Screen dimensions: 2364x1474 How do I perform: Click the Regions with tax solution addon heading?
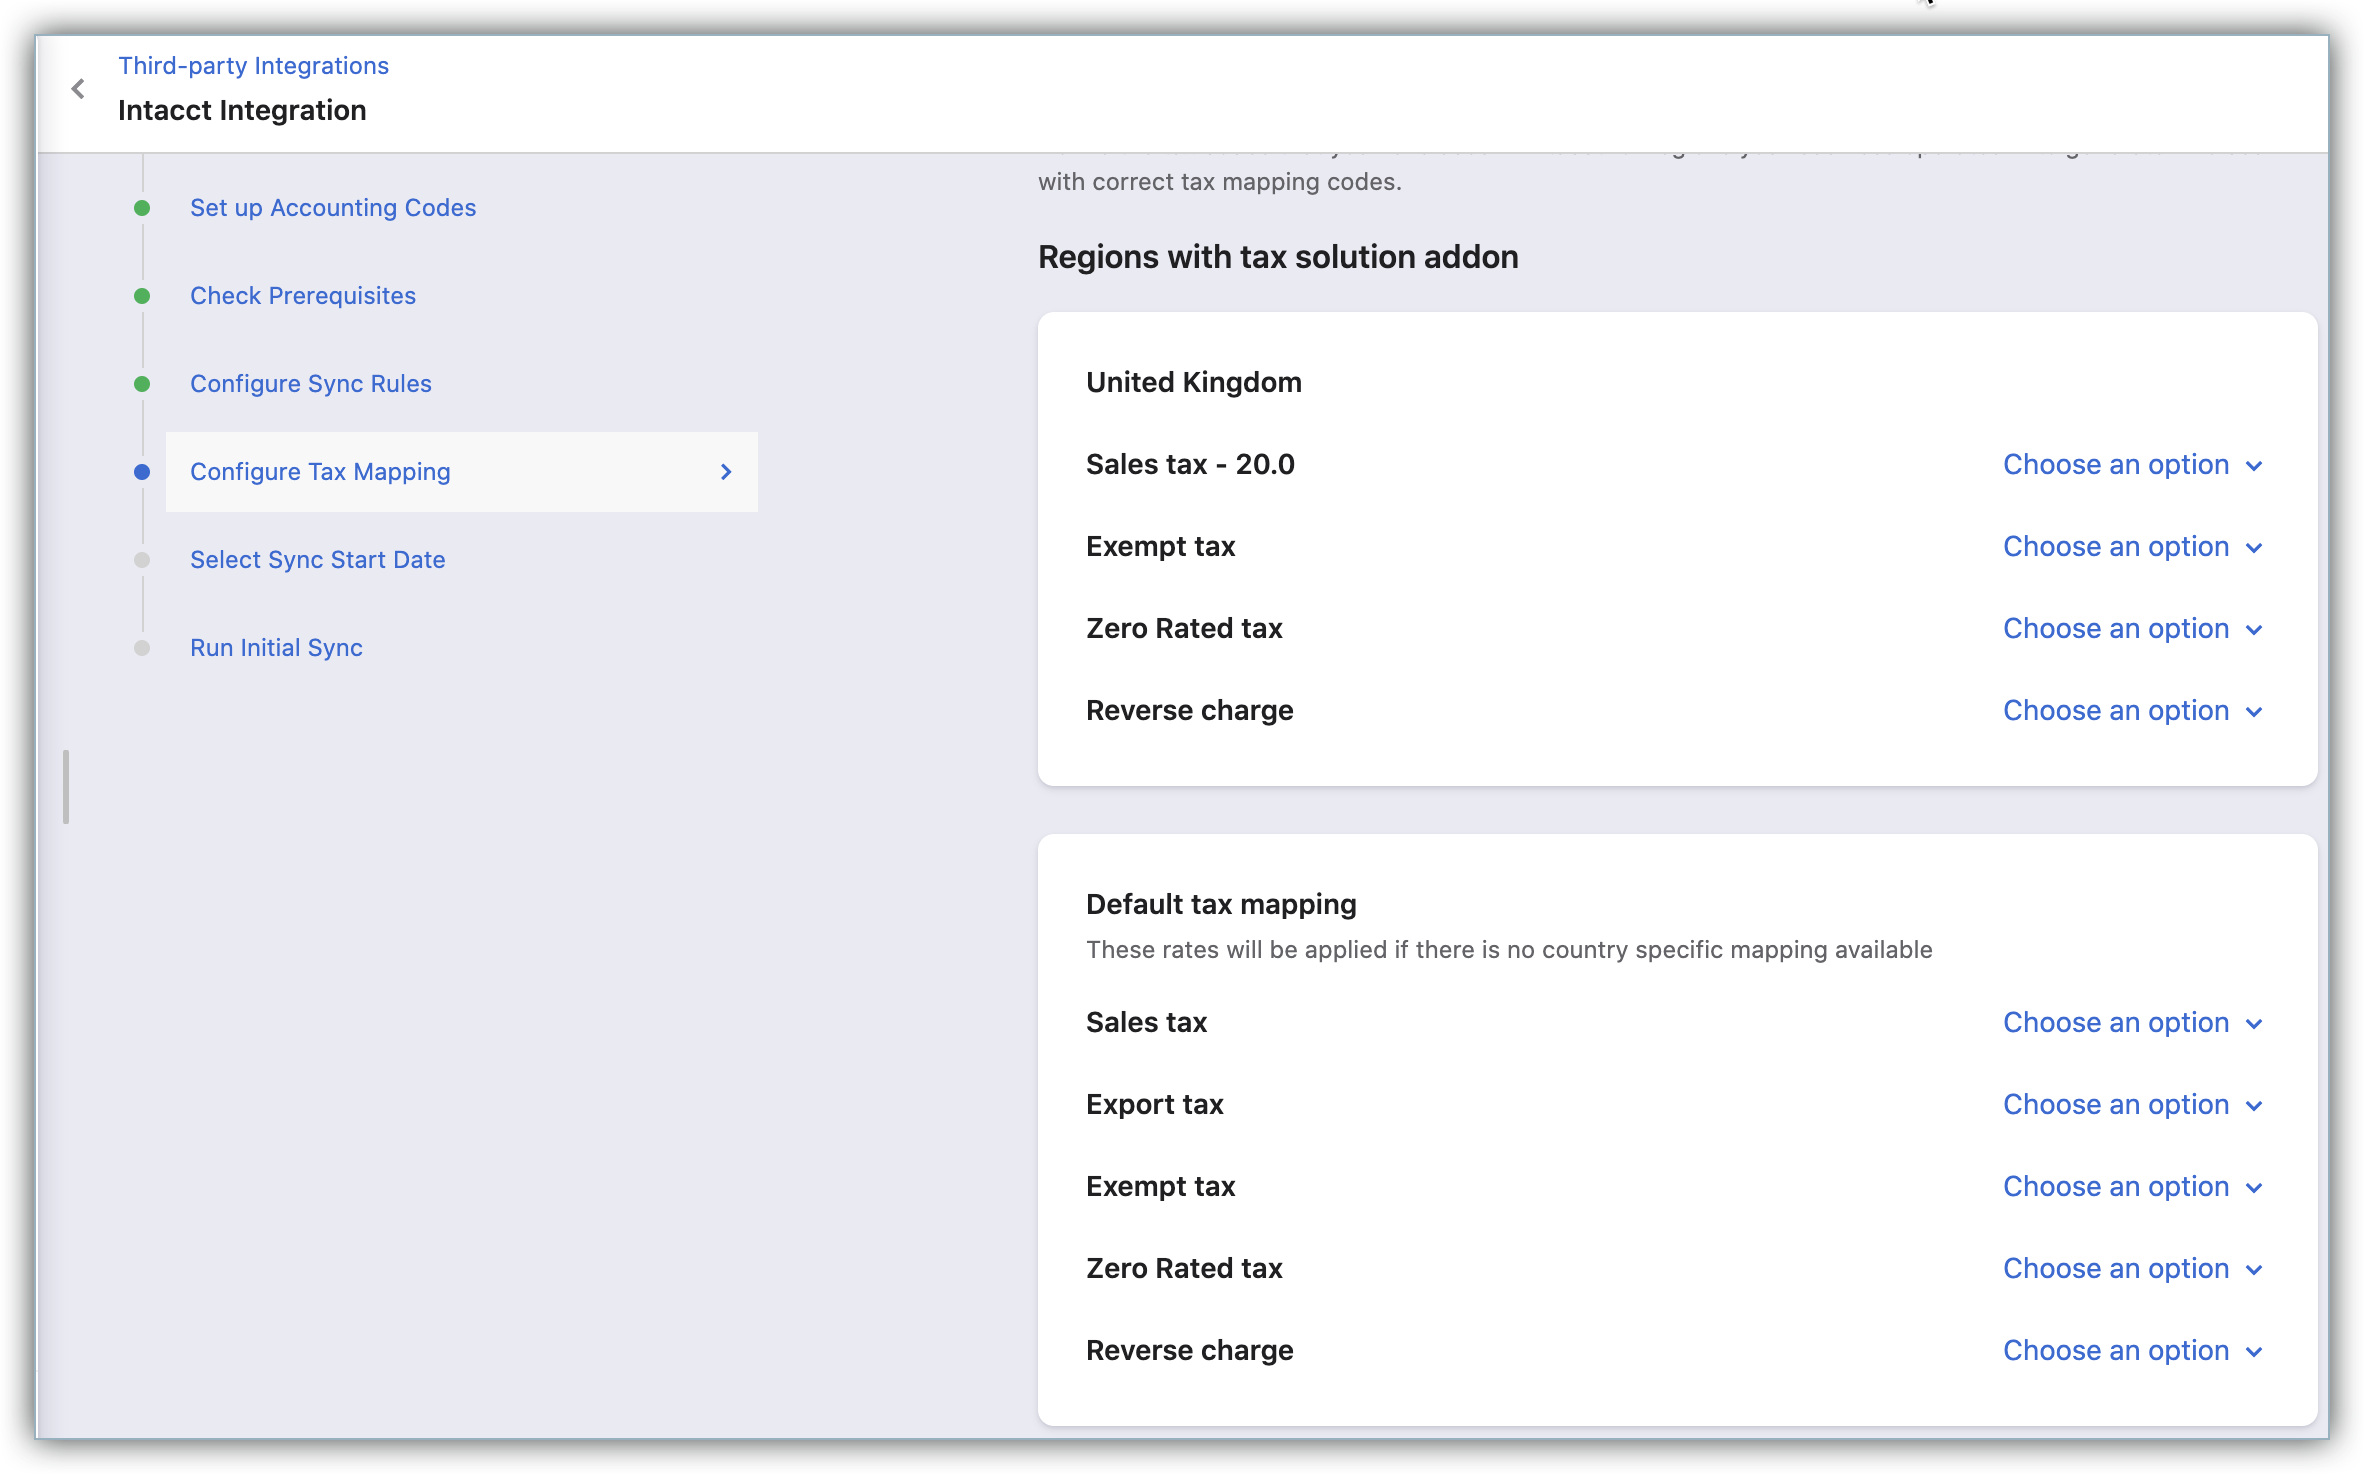point(1278,257)
